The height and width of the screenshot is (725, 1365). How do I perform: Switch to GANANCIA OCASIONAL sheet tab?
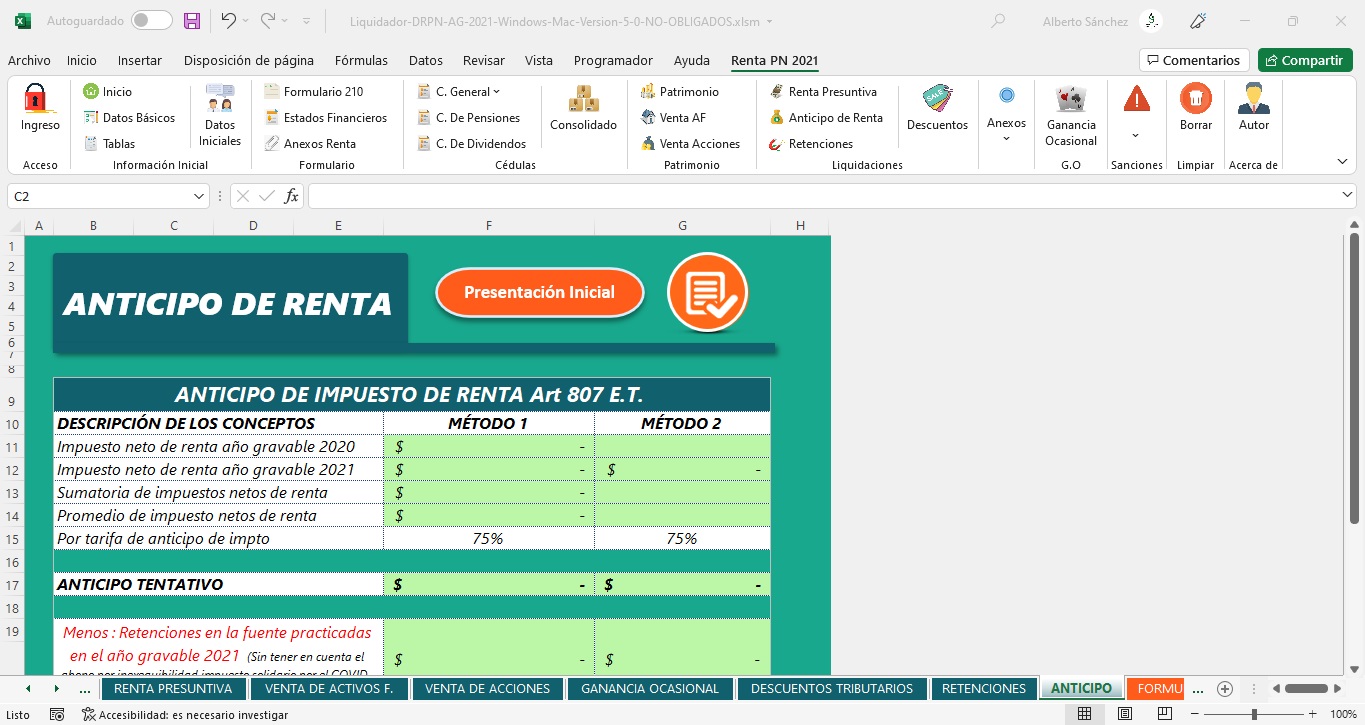coord(650,688)
